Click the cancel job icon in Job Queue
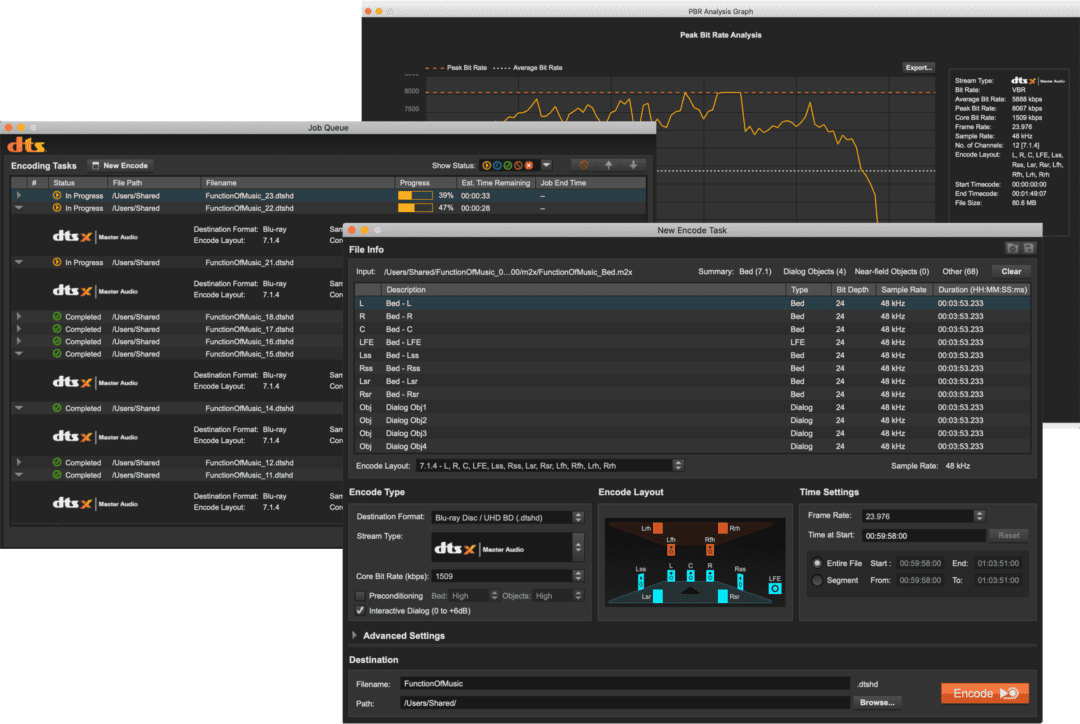1080x724 pixels. pos(583,165)
